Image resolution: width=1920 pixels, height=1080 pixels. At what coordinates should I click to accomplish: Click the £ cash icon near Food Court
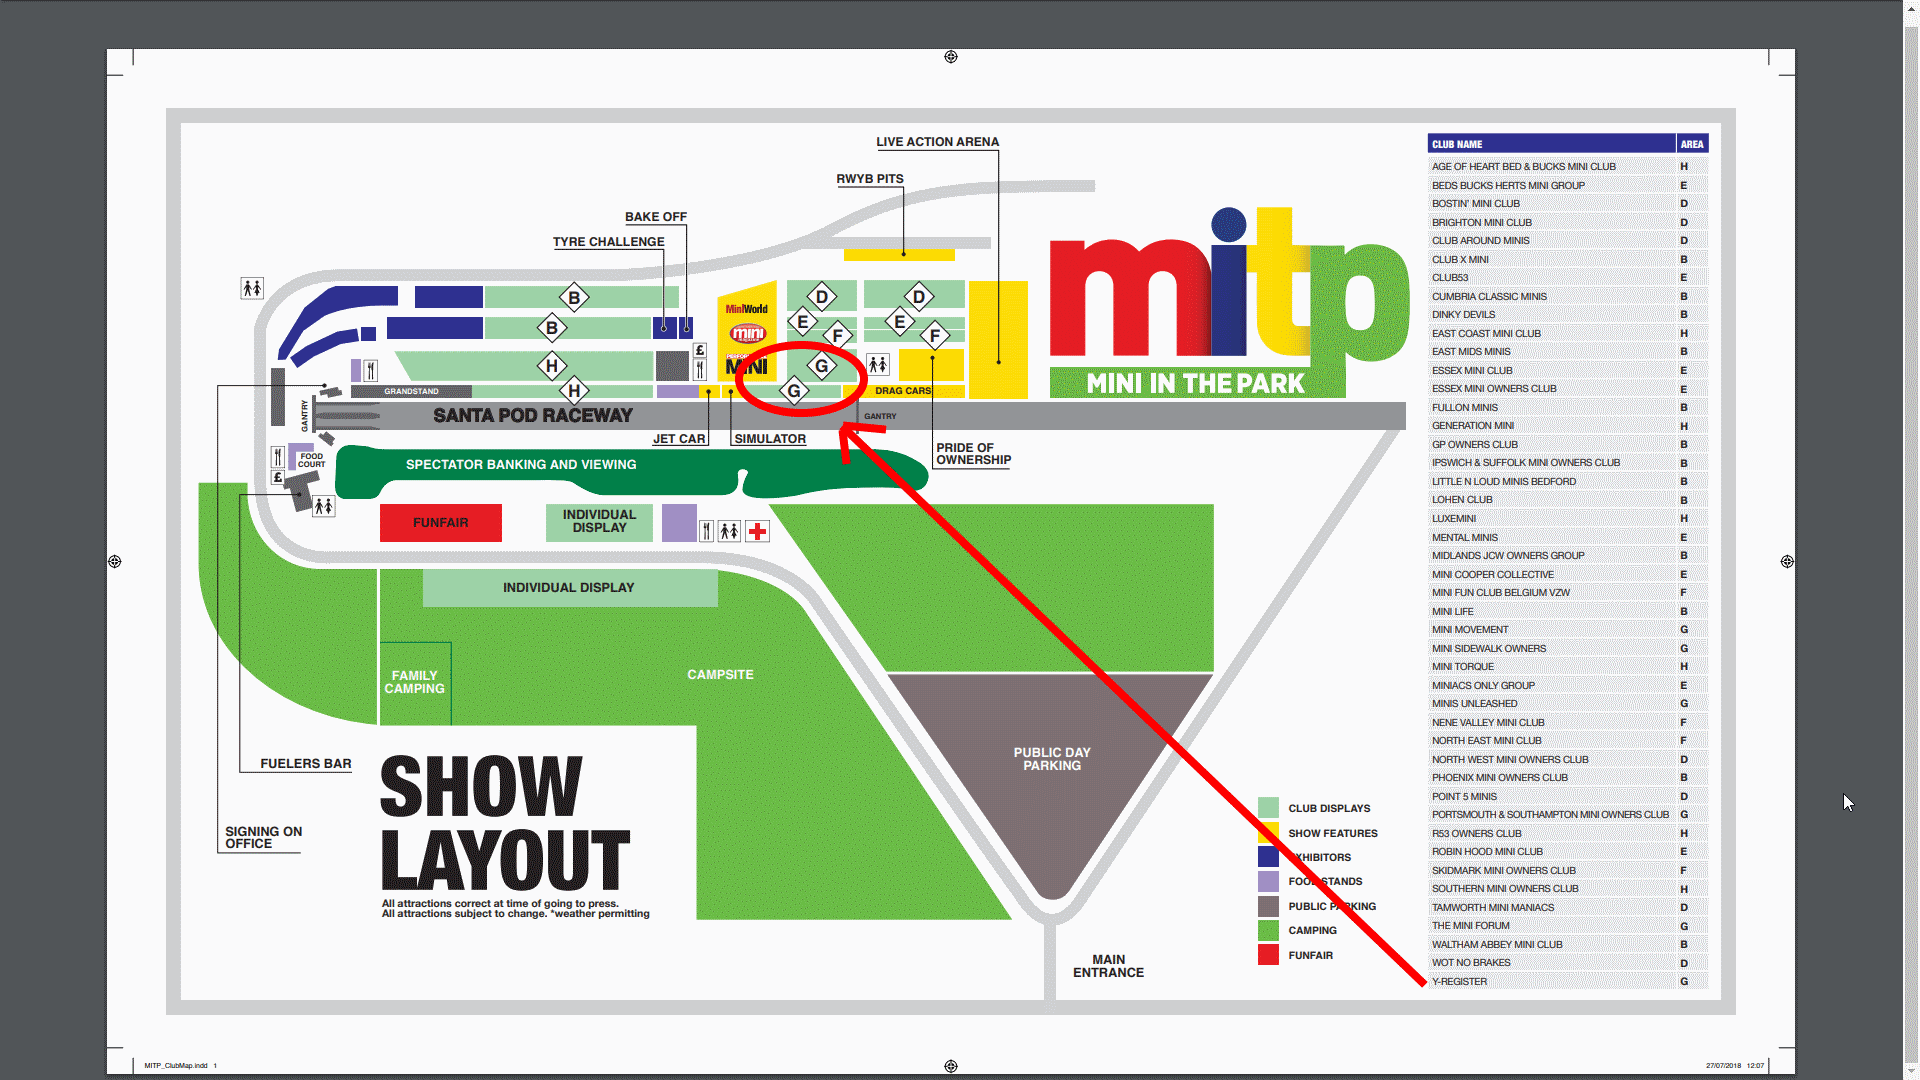point(278,477)
